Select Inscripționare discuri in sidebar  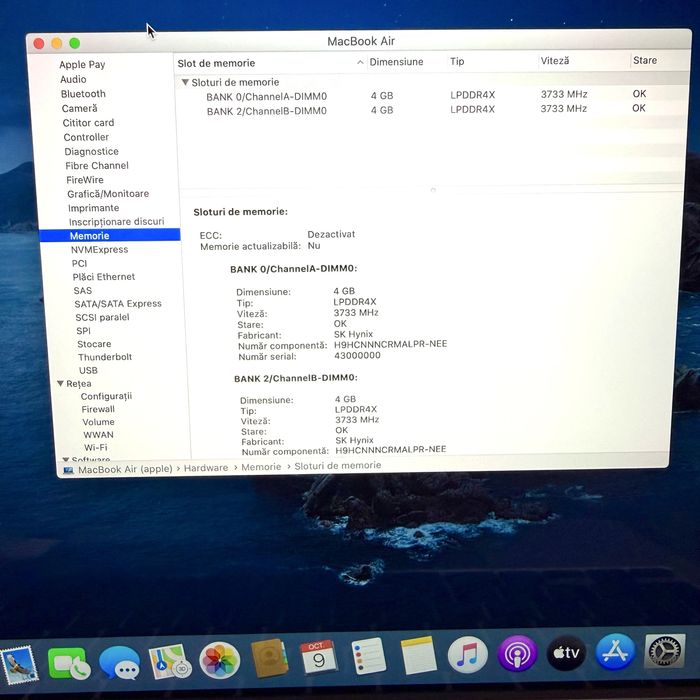117,222
